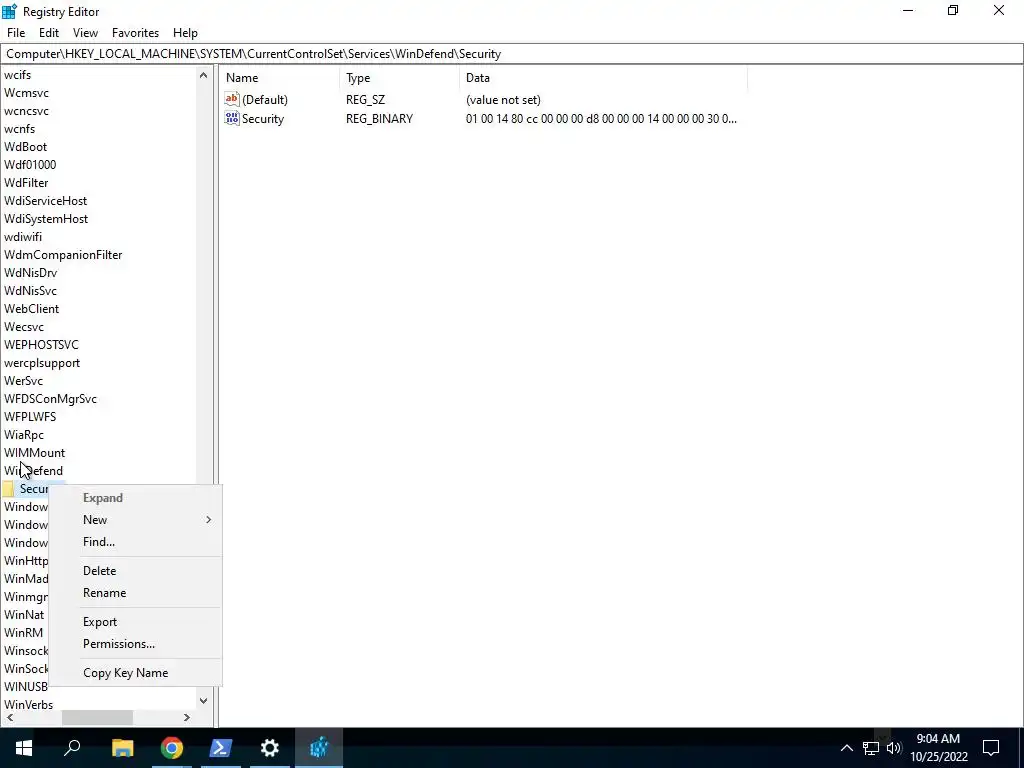Screen dimensions: 1024x768
Task: Select the Wcmsvc key in tree
Action: point(26,93)
